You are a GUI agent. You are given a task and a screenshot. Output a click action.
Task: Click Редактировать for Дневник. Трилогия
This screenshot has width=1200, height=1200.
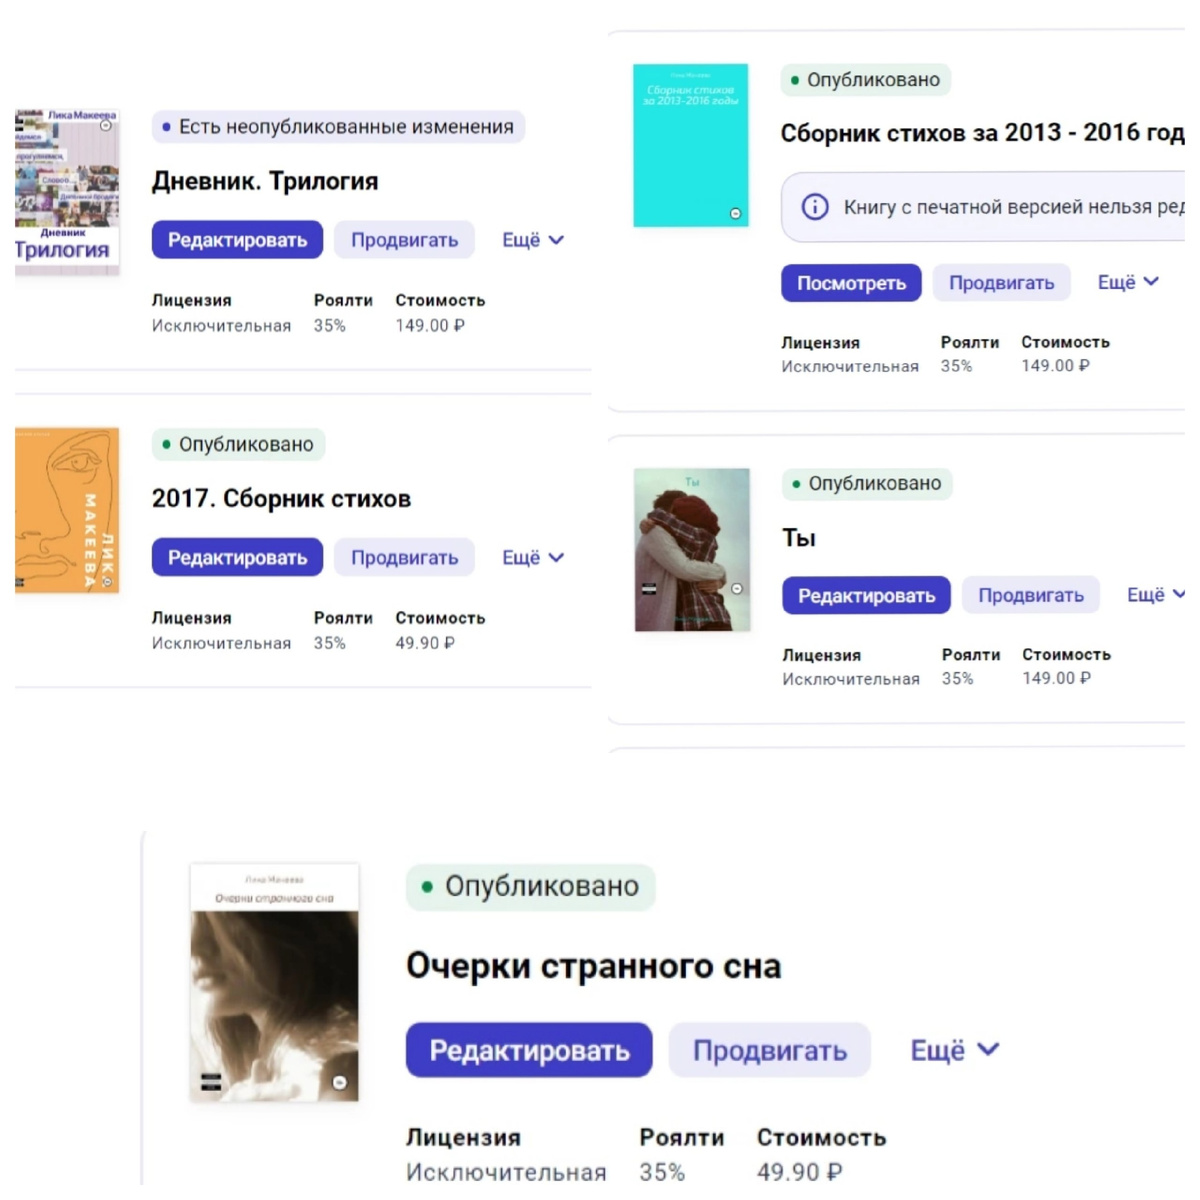point(237,239)
